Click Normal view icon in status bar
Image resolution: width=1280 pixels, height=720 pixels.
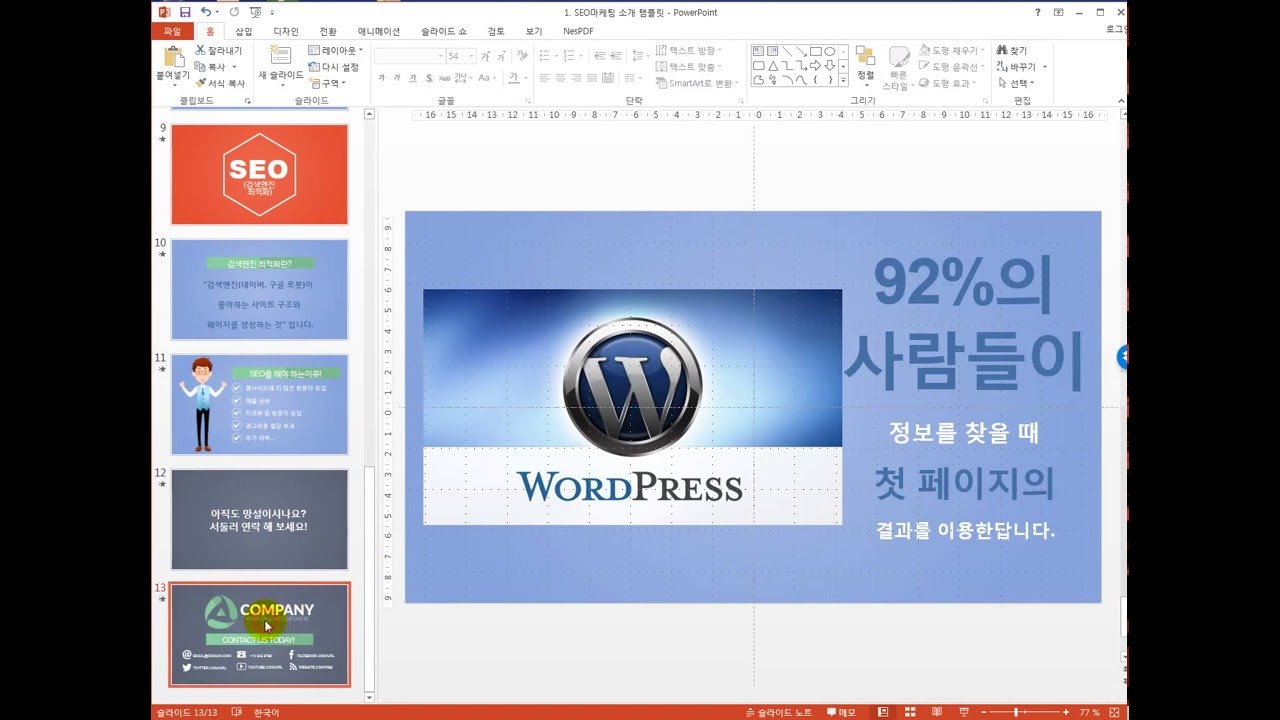point(884,712)
